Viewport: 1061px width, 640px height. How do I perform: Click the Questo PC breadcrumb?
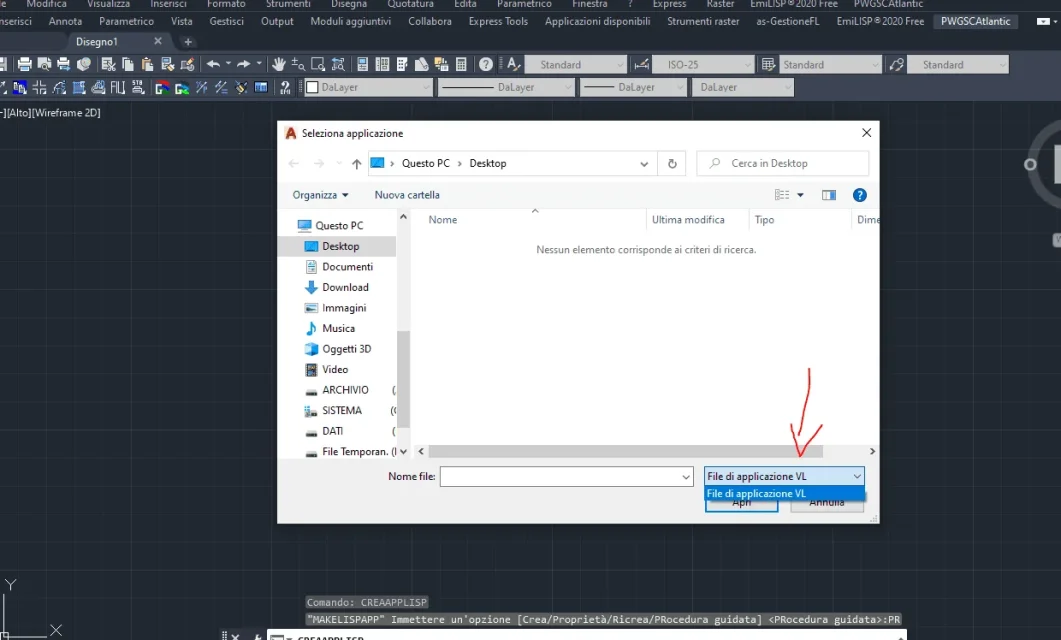[x=426, y=164]
